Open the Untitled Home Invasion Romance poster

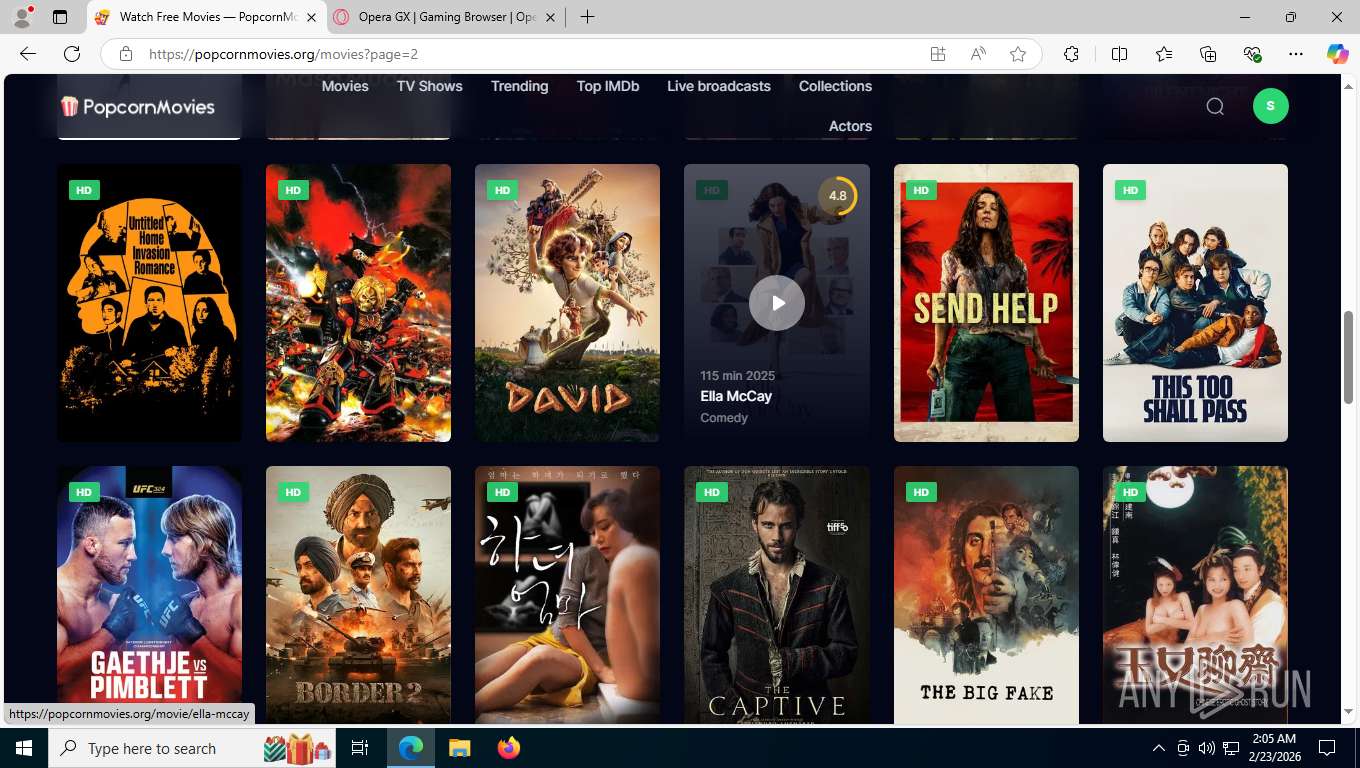149,303
